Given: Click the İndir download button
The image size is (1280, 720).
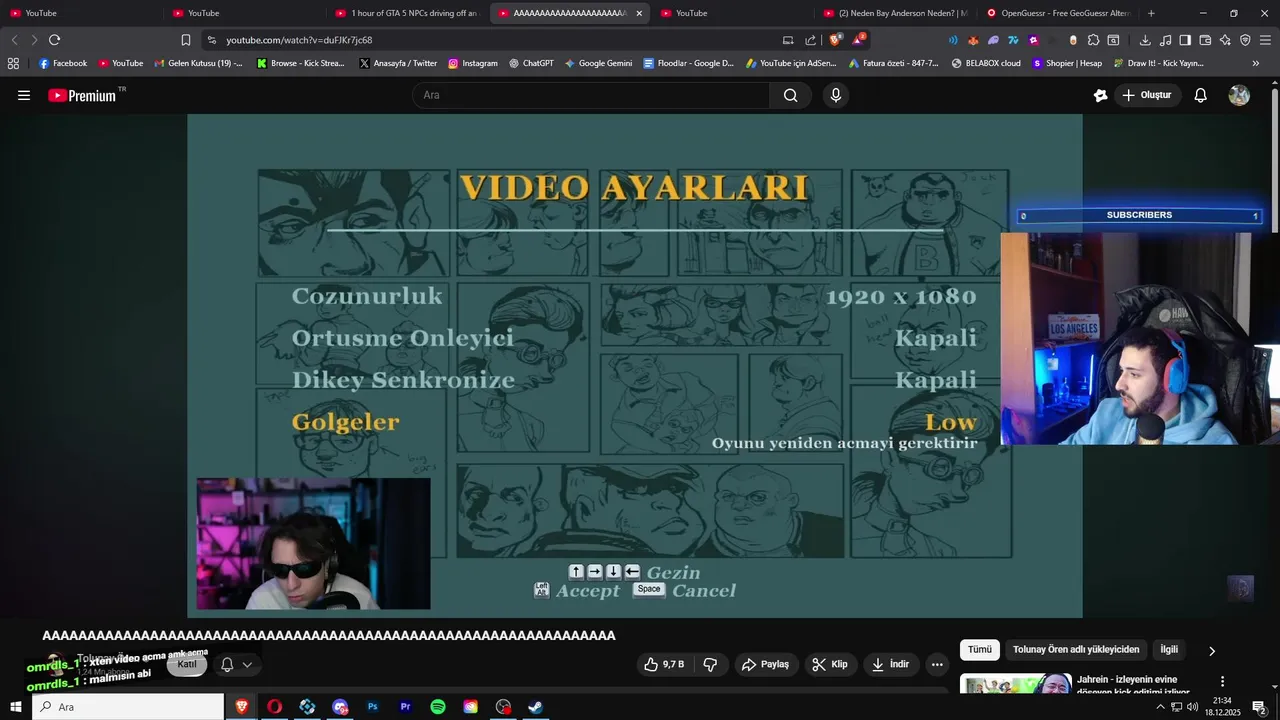Looking at the screenshot, I should point(890,664).
